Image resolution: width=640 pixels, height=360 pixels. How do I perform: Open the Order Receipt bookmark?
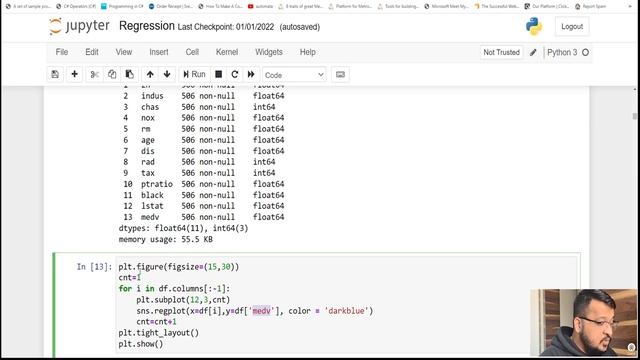[171, 6]
